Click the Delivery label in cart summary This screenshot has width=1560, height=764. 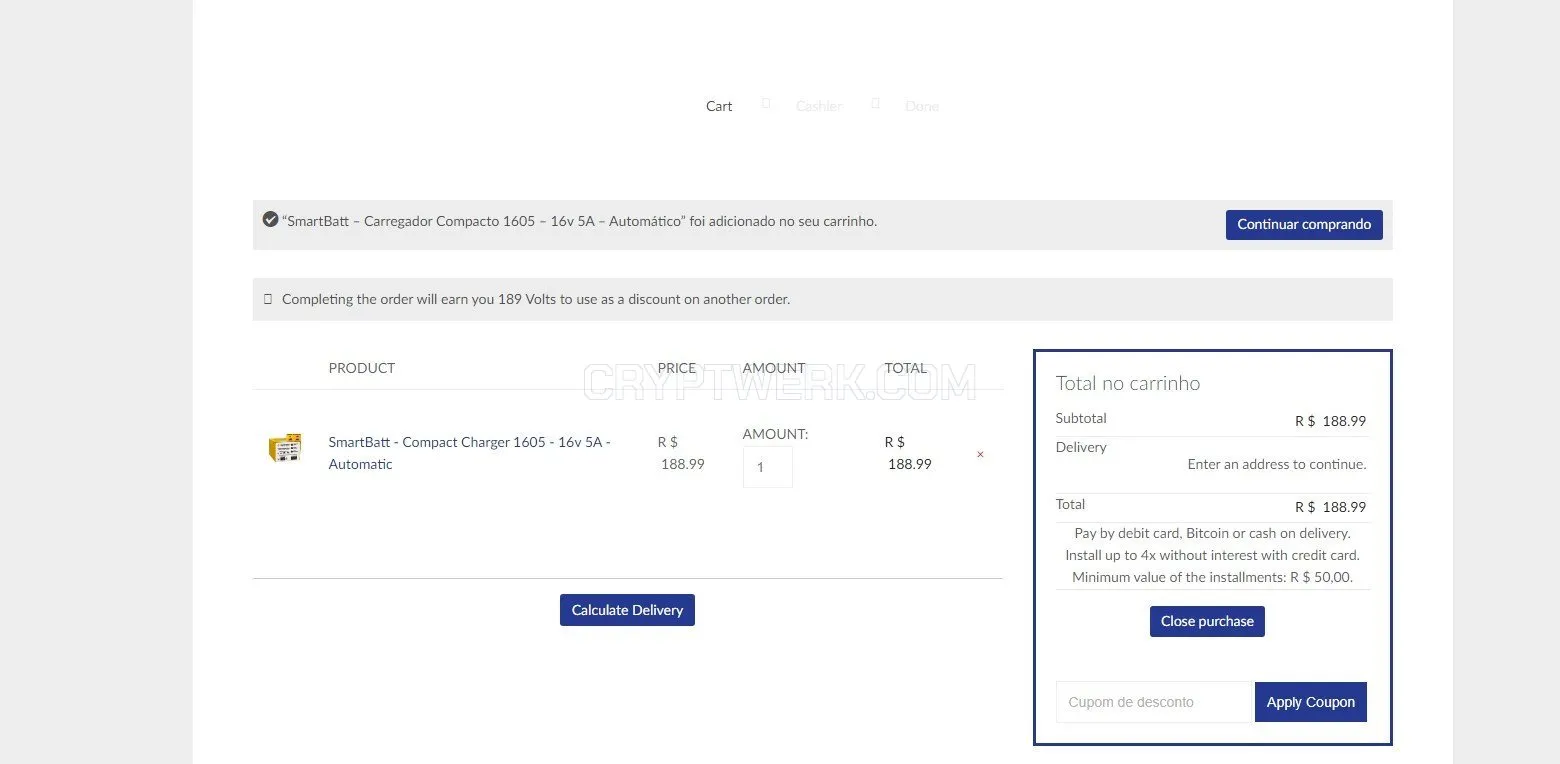[1081, 447]
